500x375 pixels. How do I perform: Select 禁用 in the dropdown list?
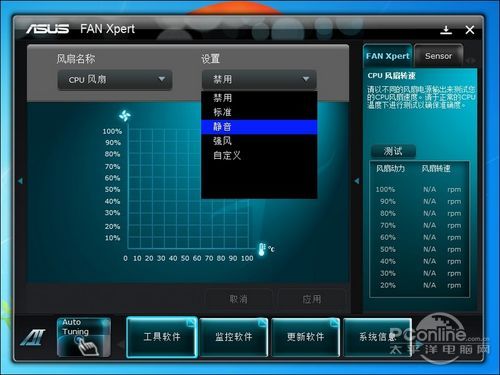[x=259, y=98]
